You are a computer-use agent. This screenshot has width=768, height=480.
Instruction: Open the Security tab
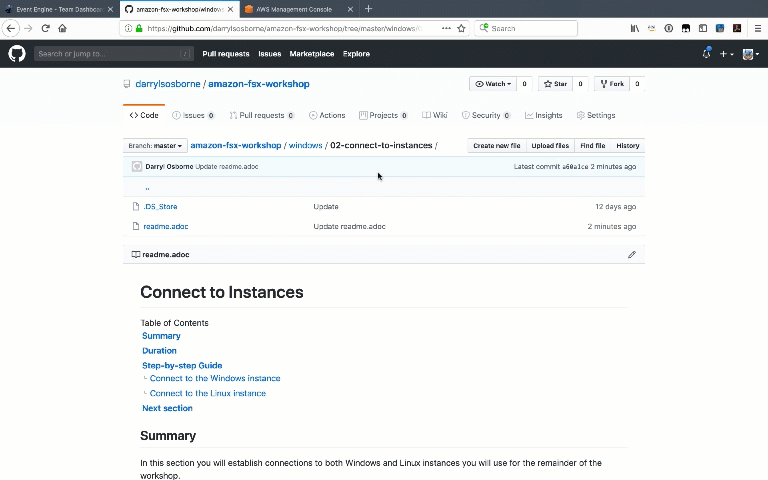pos(486,115)
